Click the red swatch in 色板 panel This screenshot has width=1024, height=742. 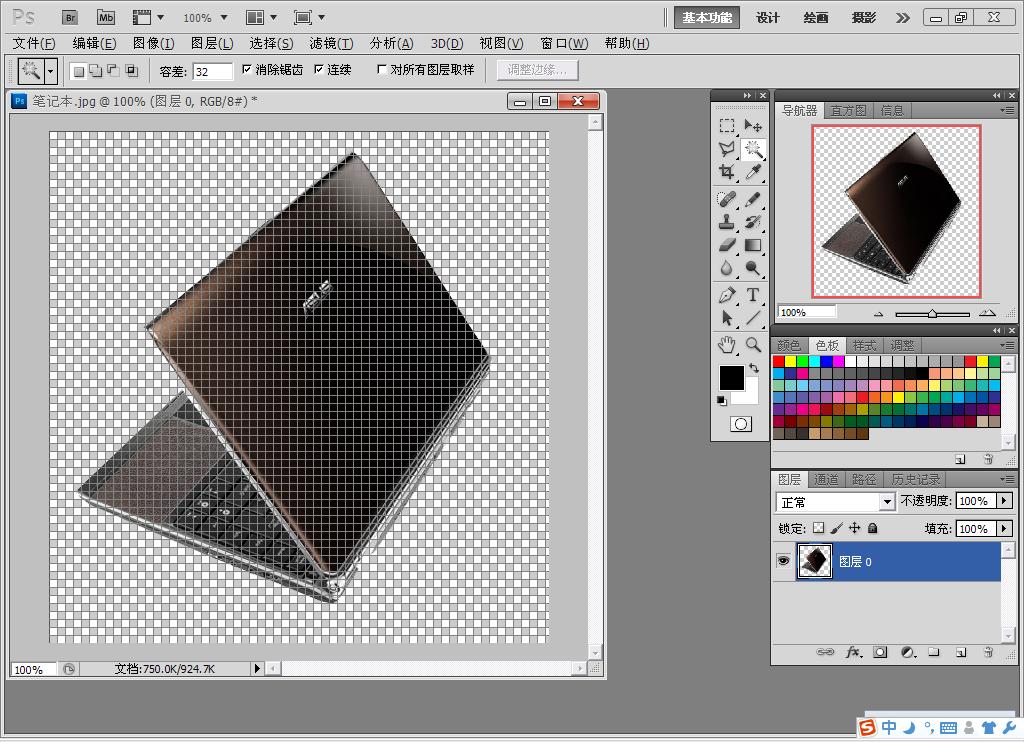click(778, 361)
